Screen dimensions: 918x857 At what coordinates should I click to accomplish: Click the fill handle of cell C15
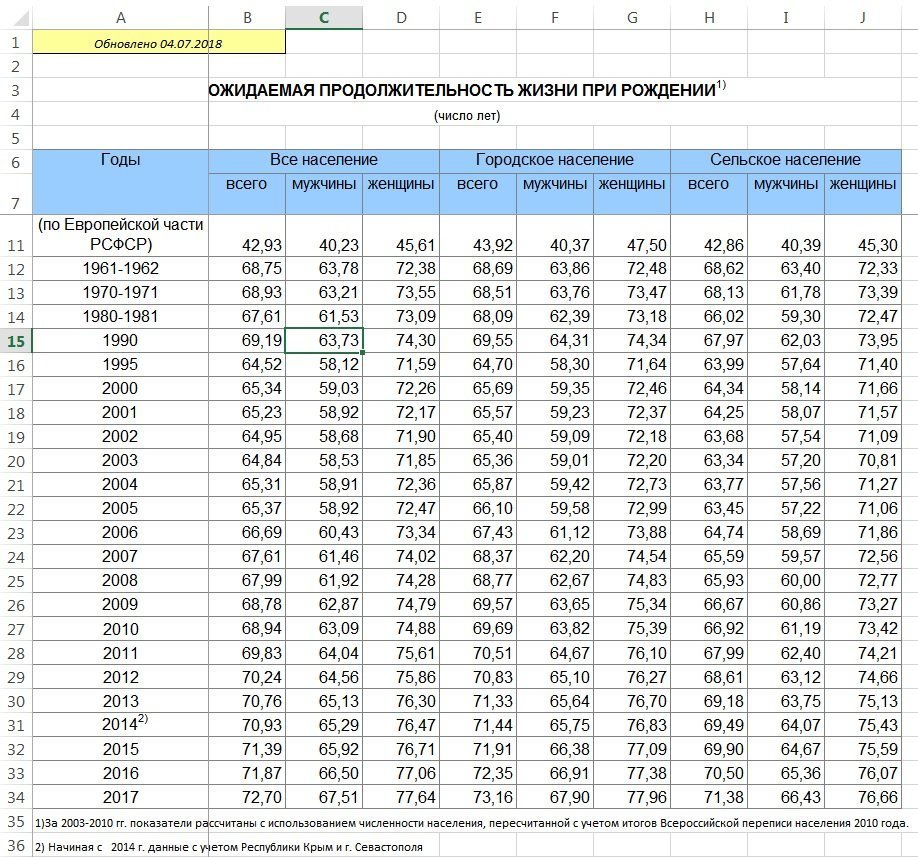(362, 352)
